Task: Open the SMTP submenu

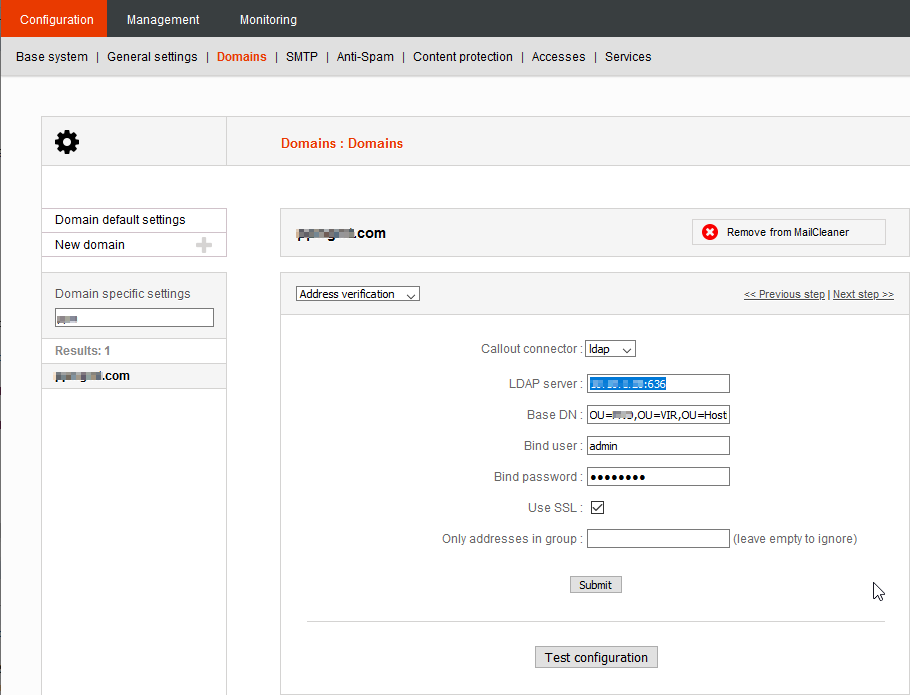Action: point(302,57)
